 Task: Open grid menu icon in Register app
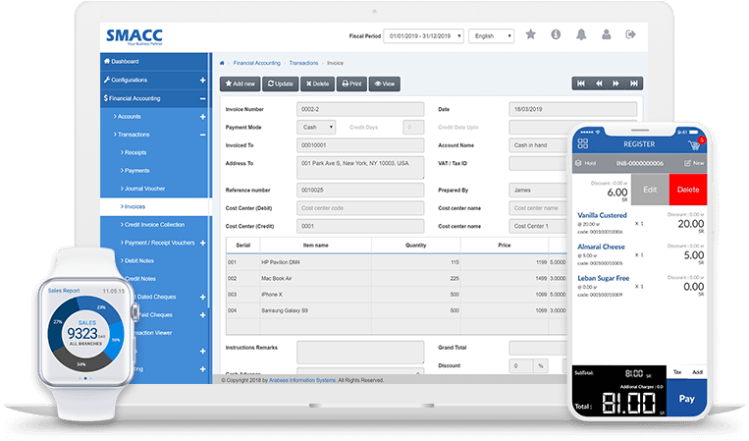(579, 143)
